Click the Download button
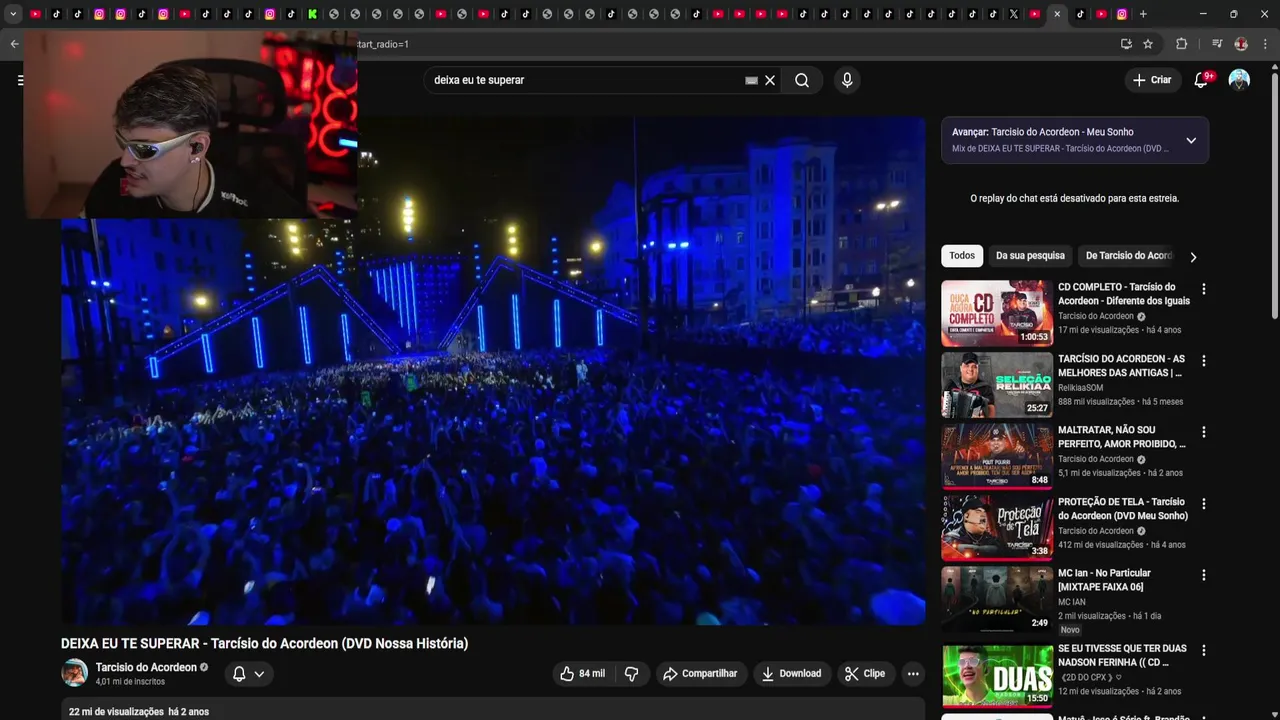1280x720 pixels. point(791,674)
